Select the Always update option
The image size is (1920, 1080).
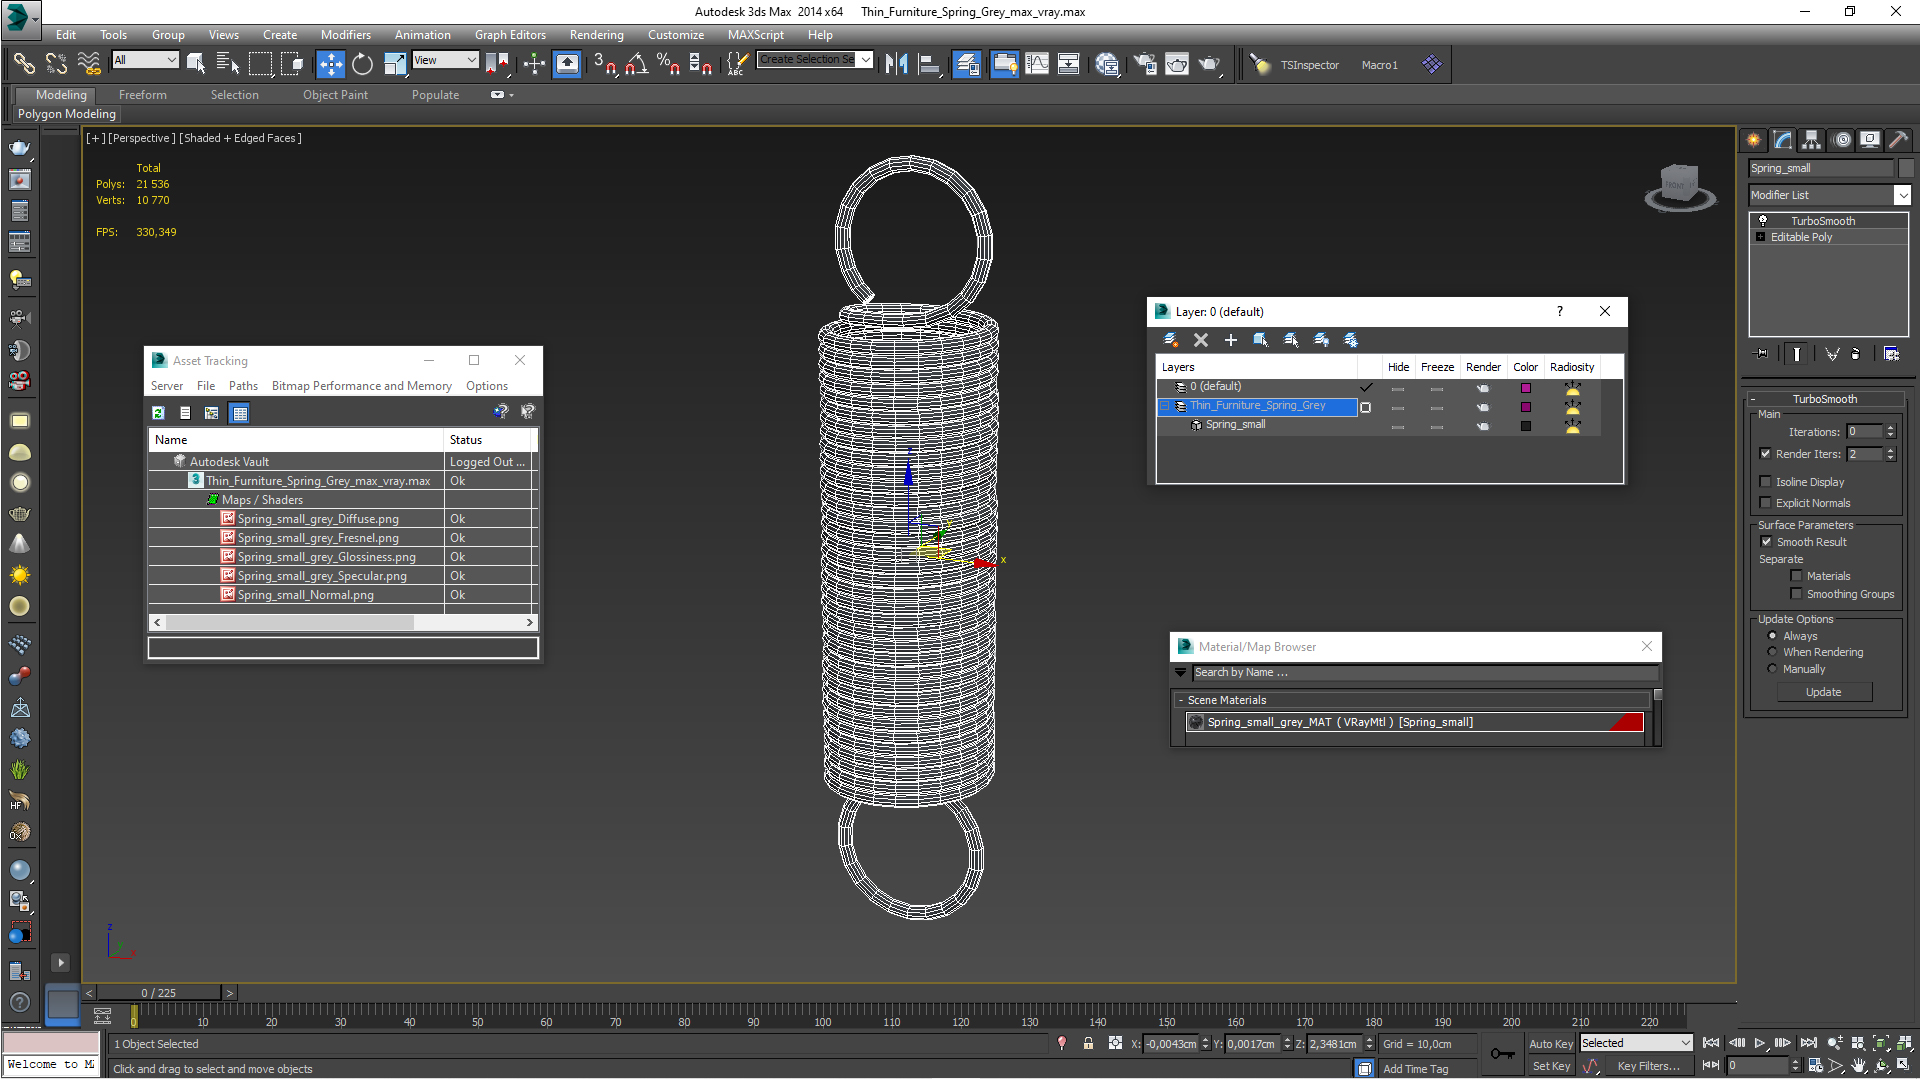click(x=1773, y=635)
